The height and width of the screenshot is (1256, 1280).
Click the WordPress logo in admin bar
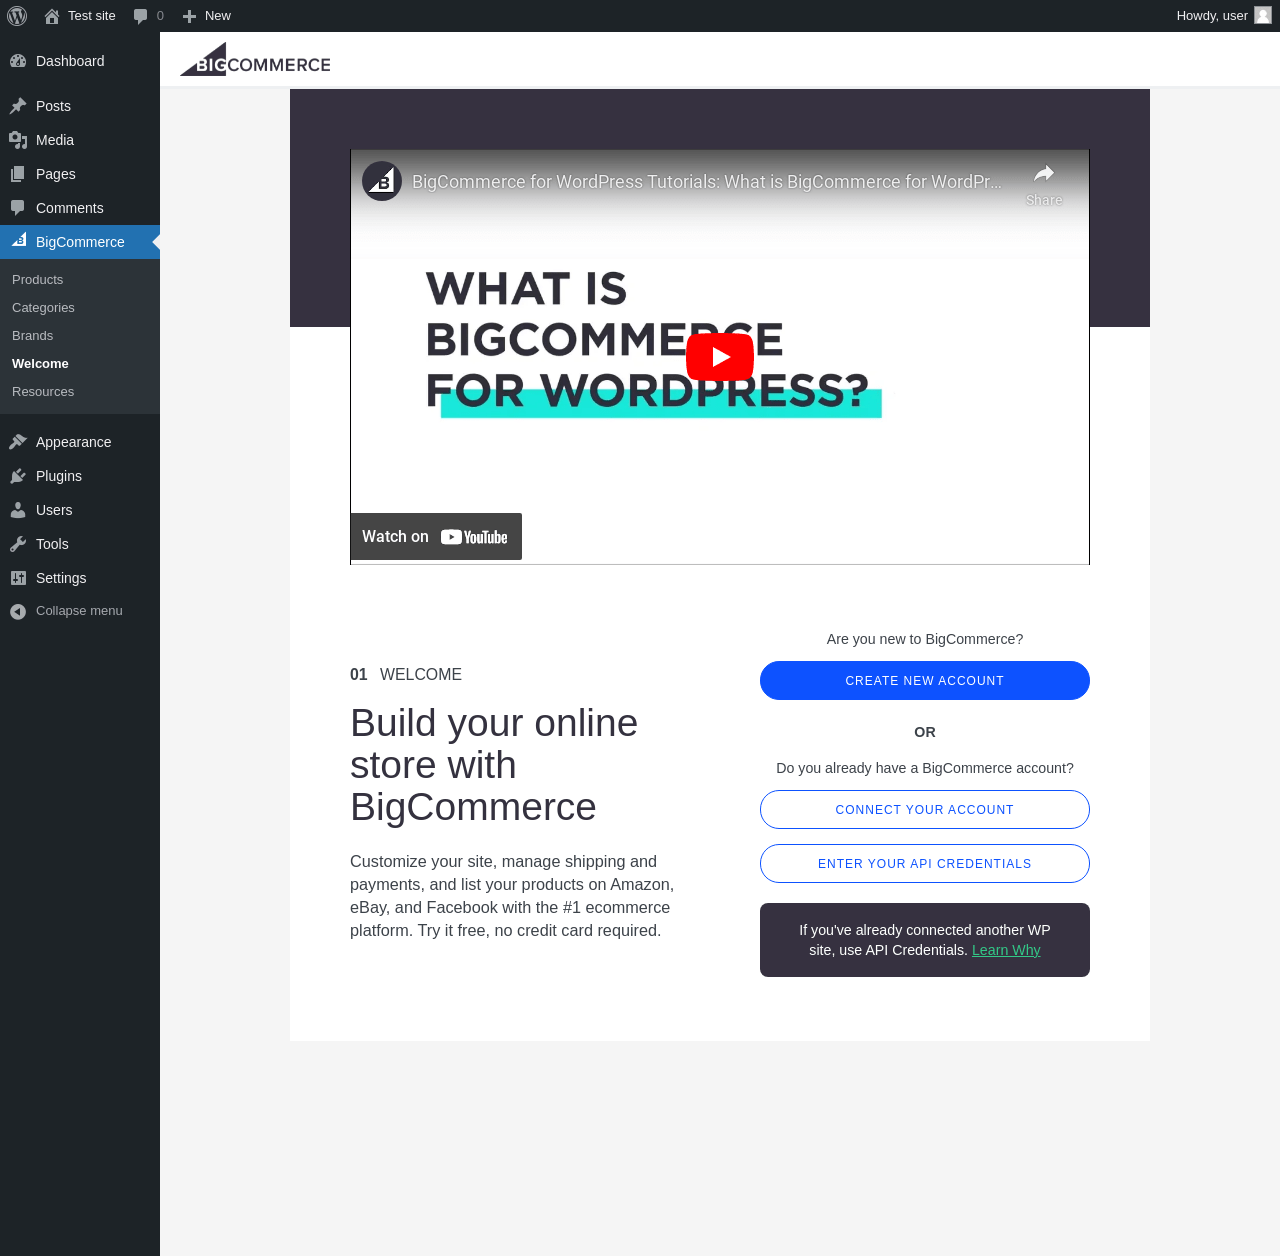pos(17,16)
